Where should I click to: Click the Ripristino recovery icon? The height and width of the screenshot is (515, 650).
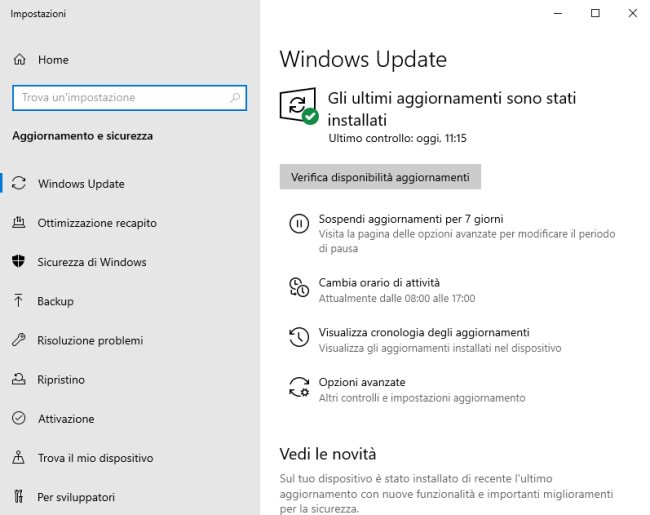click(x=19, y=379)
